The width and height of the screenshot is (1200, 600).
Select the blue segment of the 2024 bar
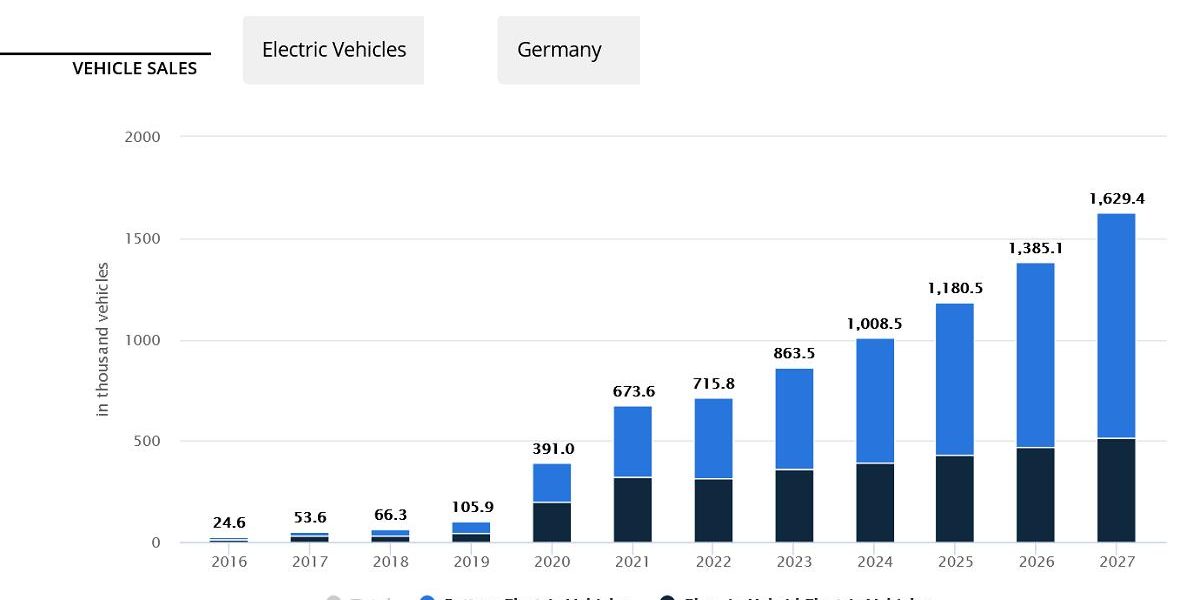[x=874, y=400]
